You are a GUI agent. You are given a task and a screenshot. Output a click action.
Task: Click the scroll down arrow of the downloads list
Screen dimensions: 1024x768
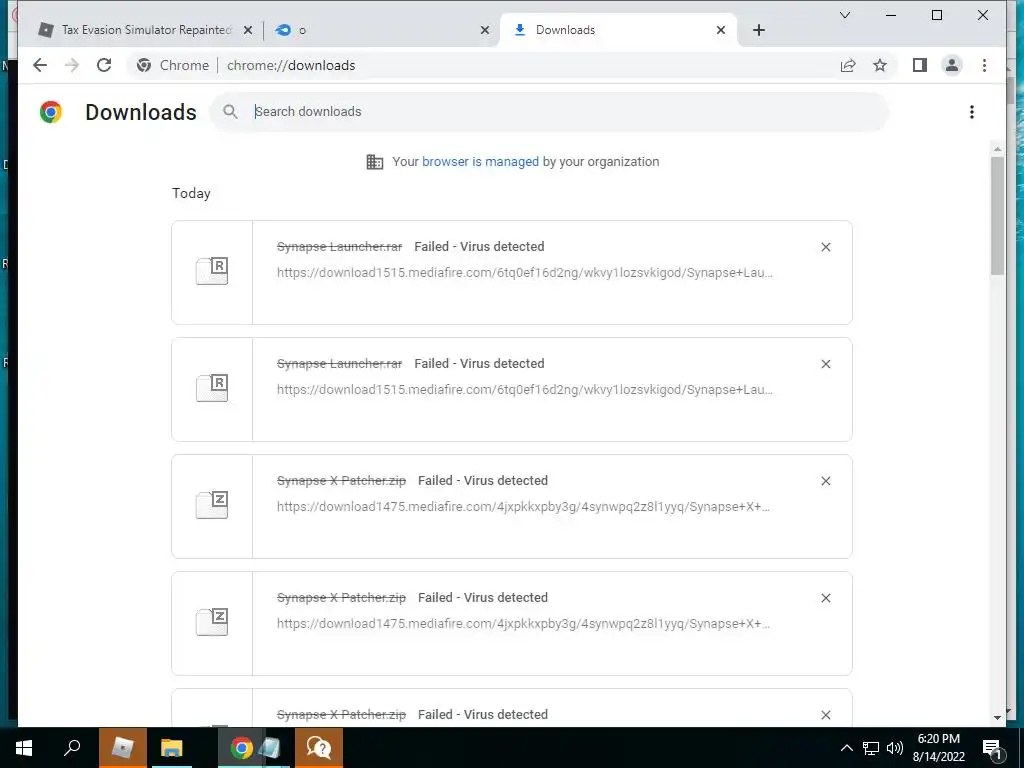point(997,718)
